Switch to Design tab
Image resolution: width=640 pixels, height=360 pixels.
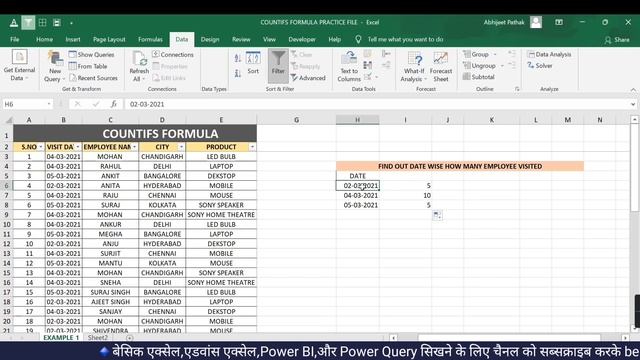coord(210,39)
